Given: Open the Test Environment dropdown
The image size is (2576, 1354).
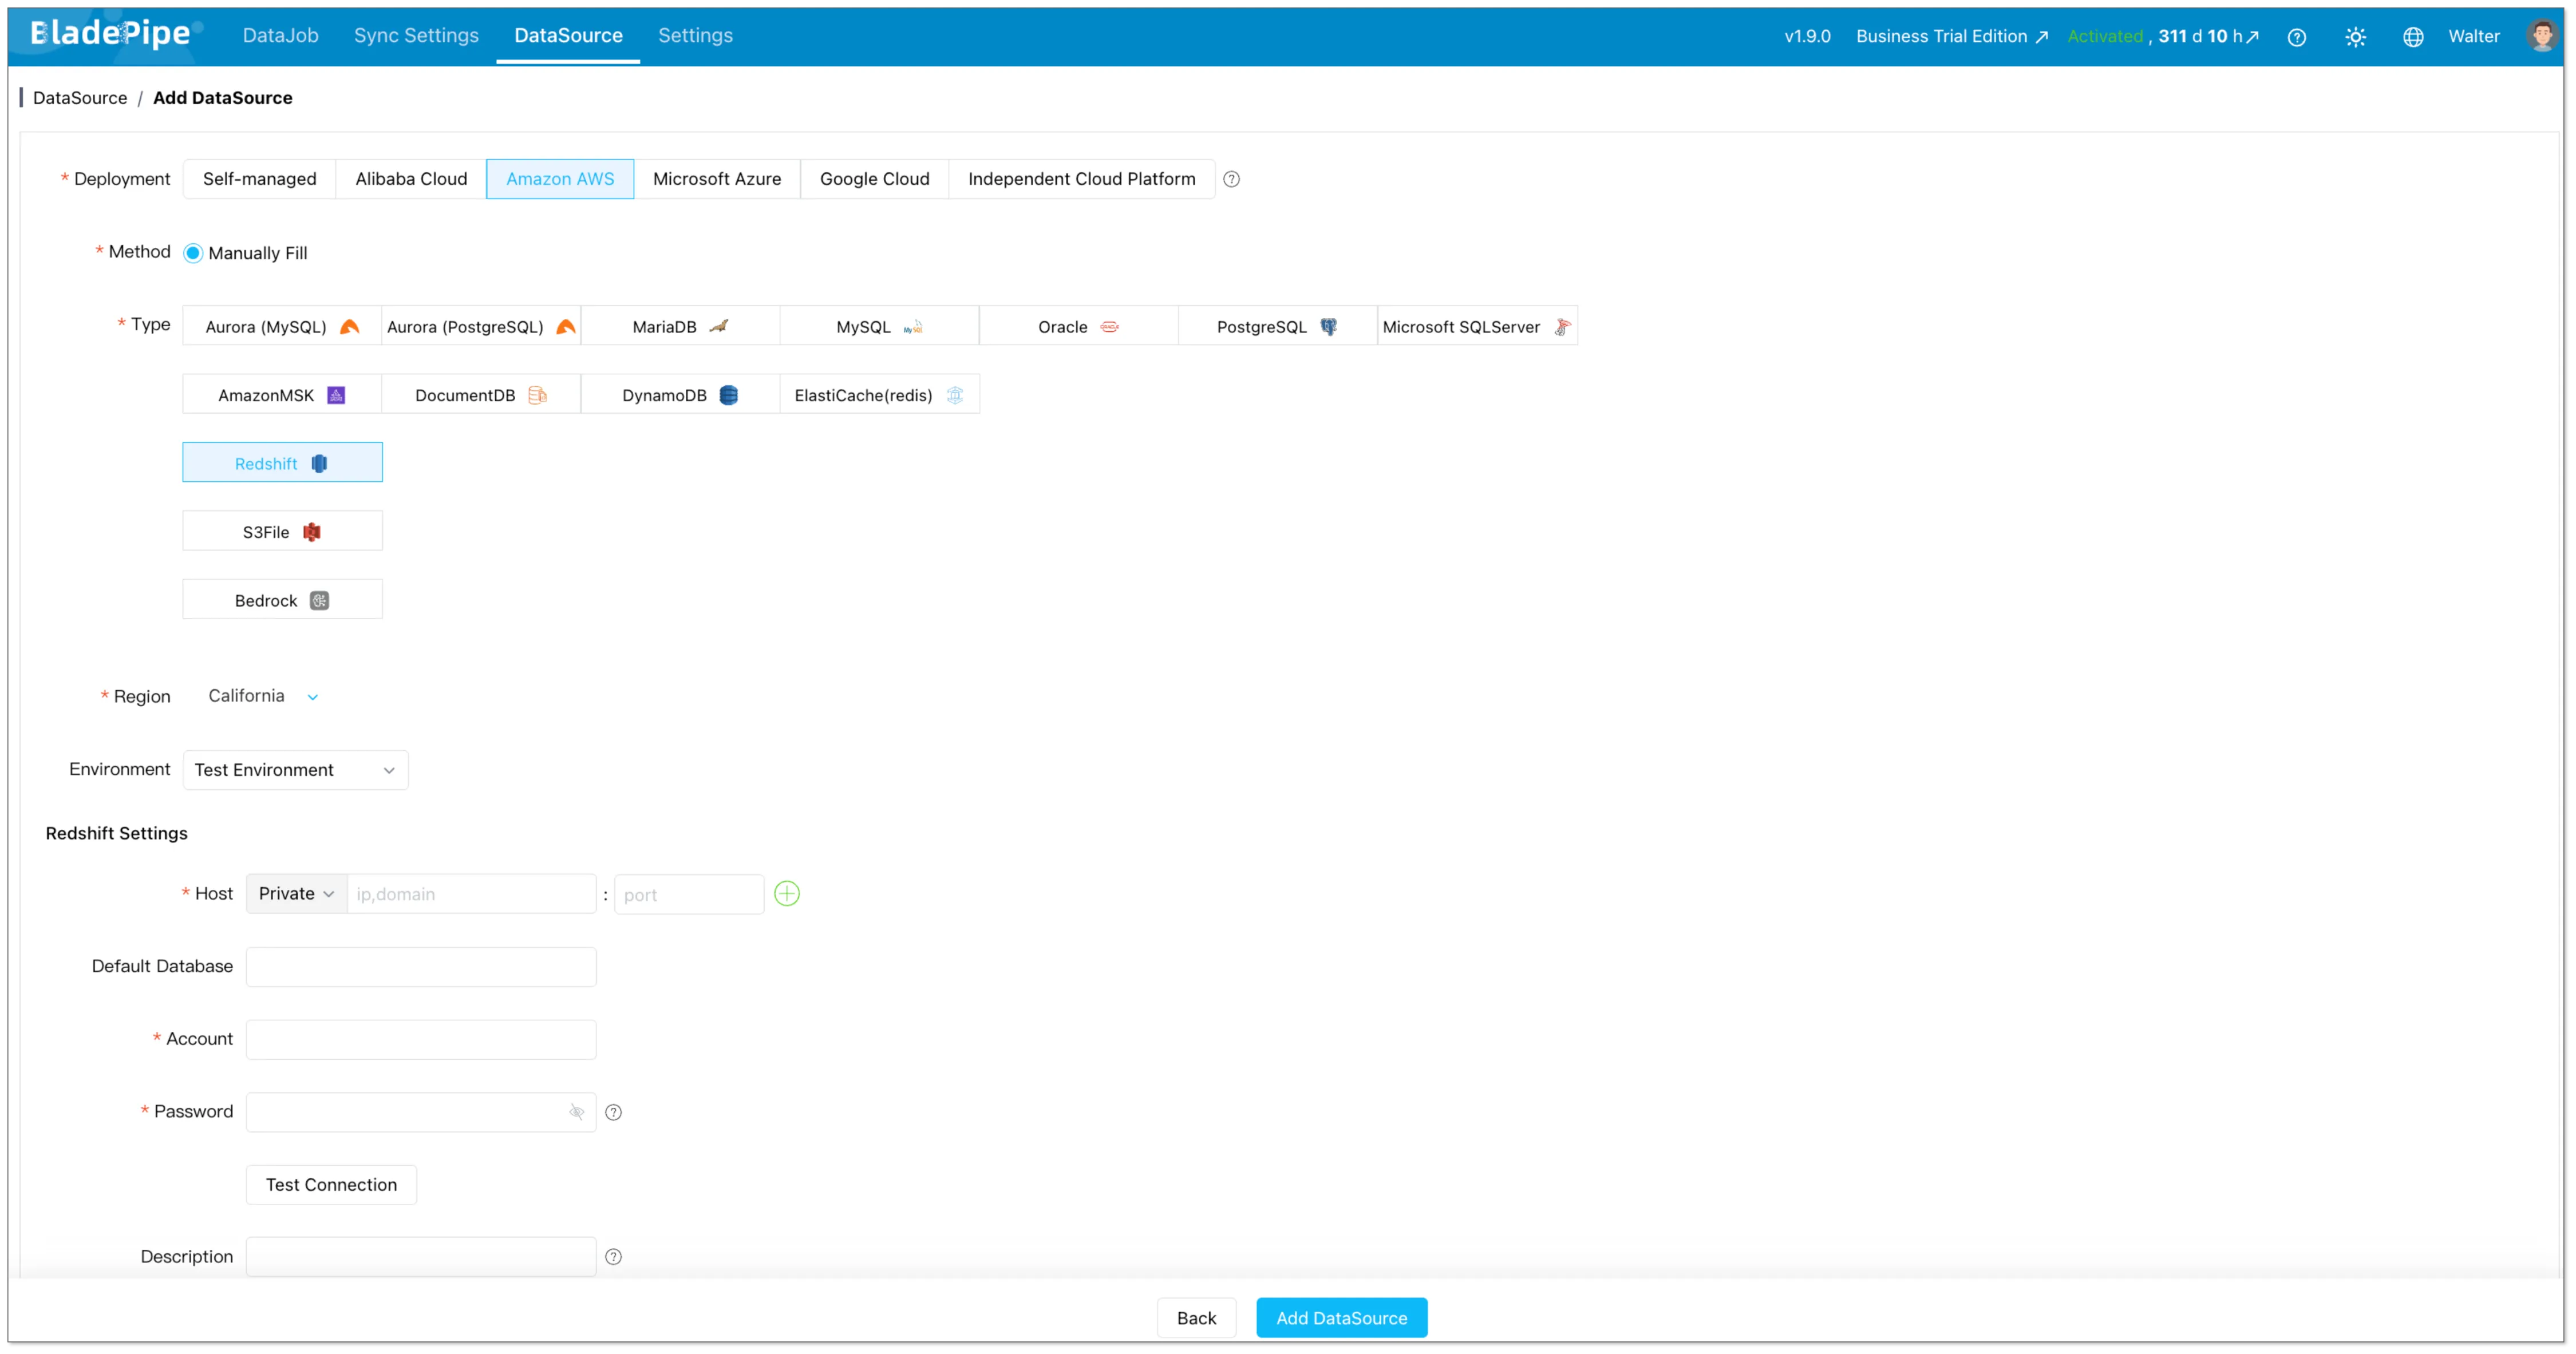Looking at the screenshot, I should (x=295, y=770).
